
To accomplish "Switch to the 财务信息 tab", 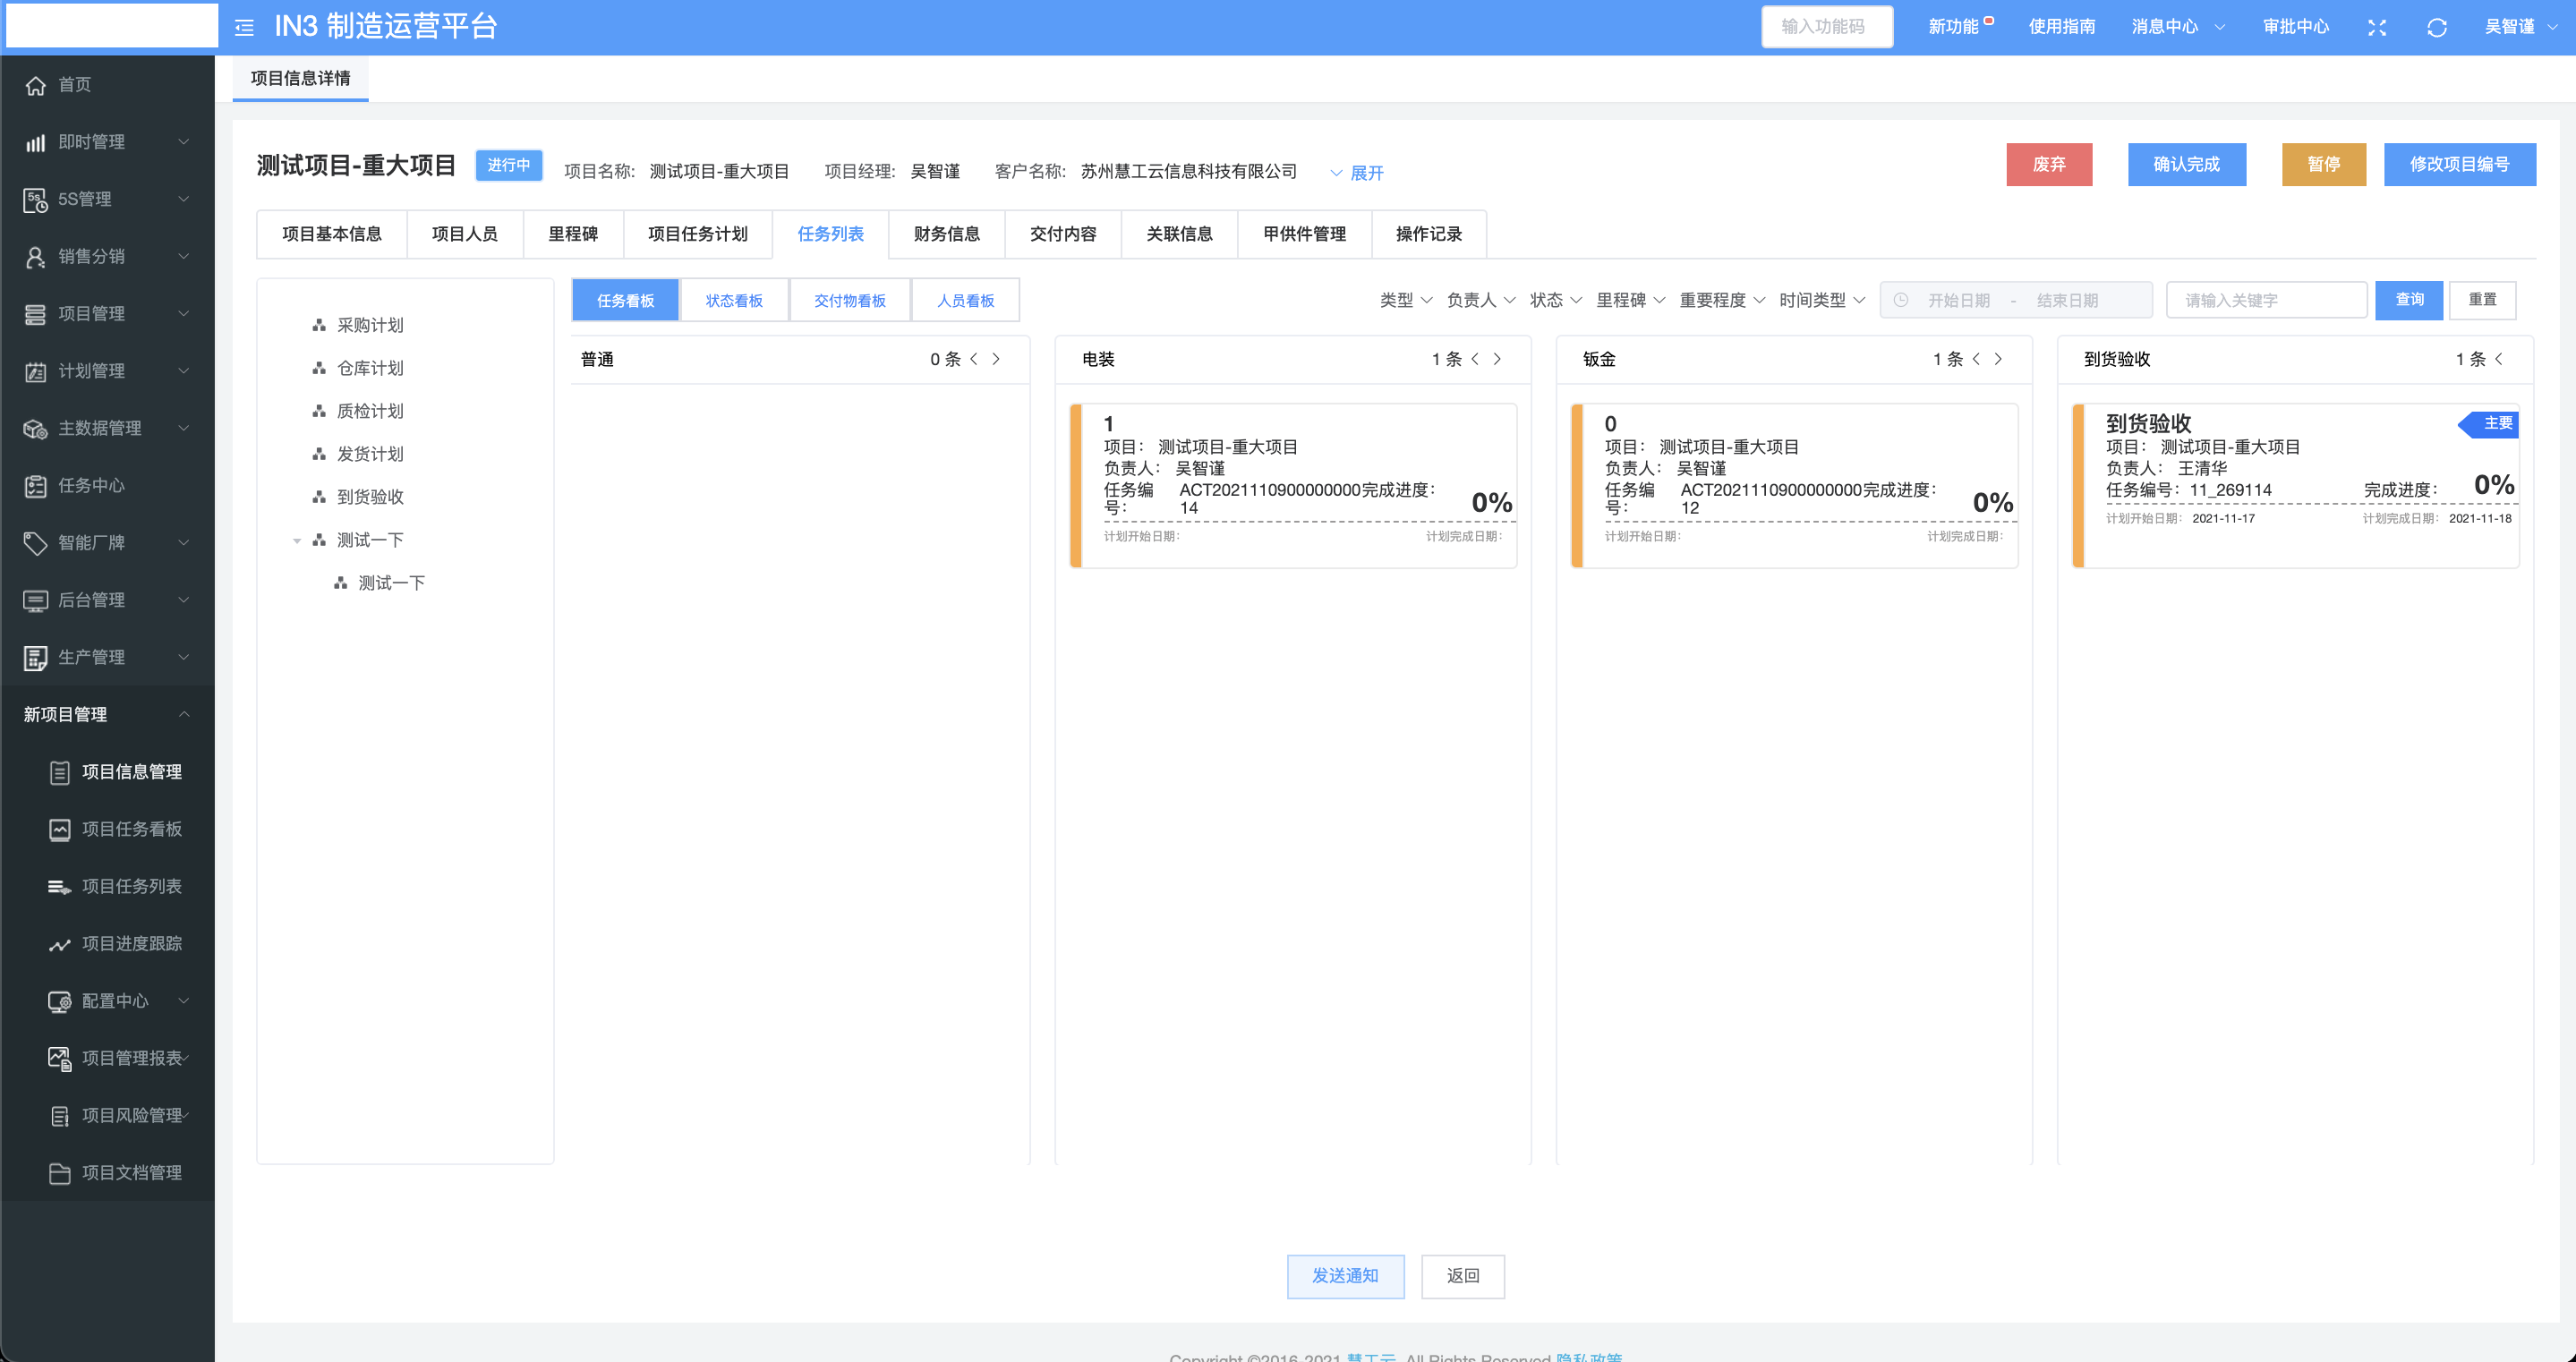I will (x=946, y=234).
